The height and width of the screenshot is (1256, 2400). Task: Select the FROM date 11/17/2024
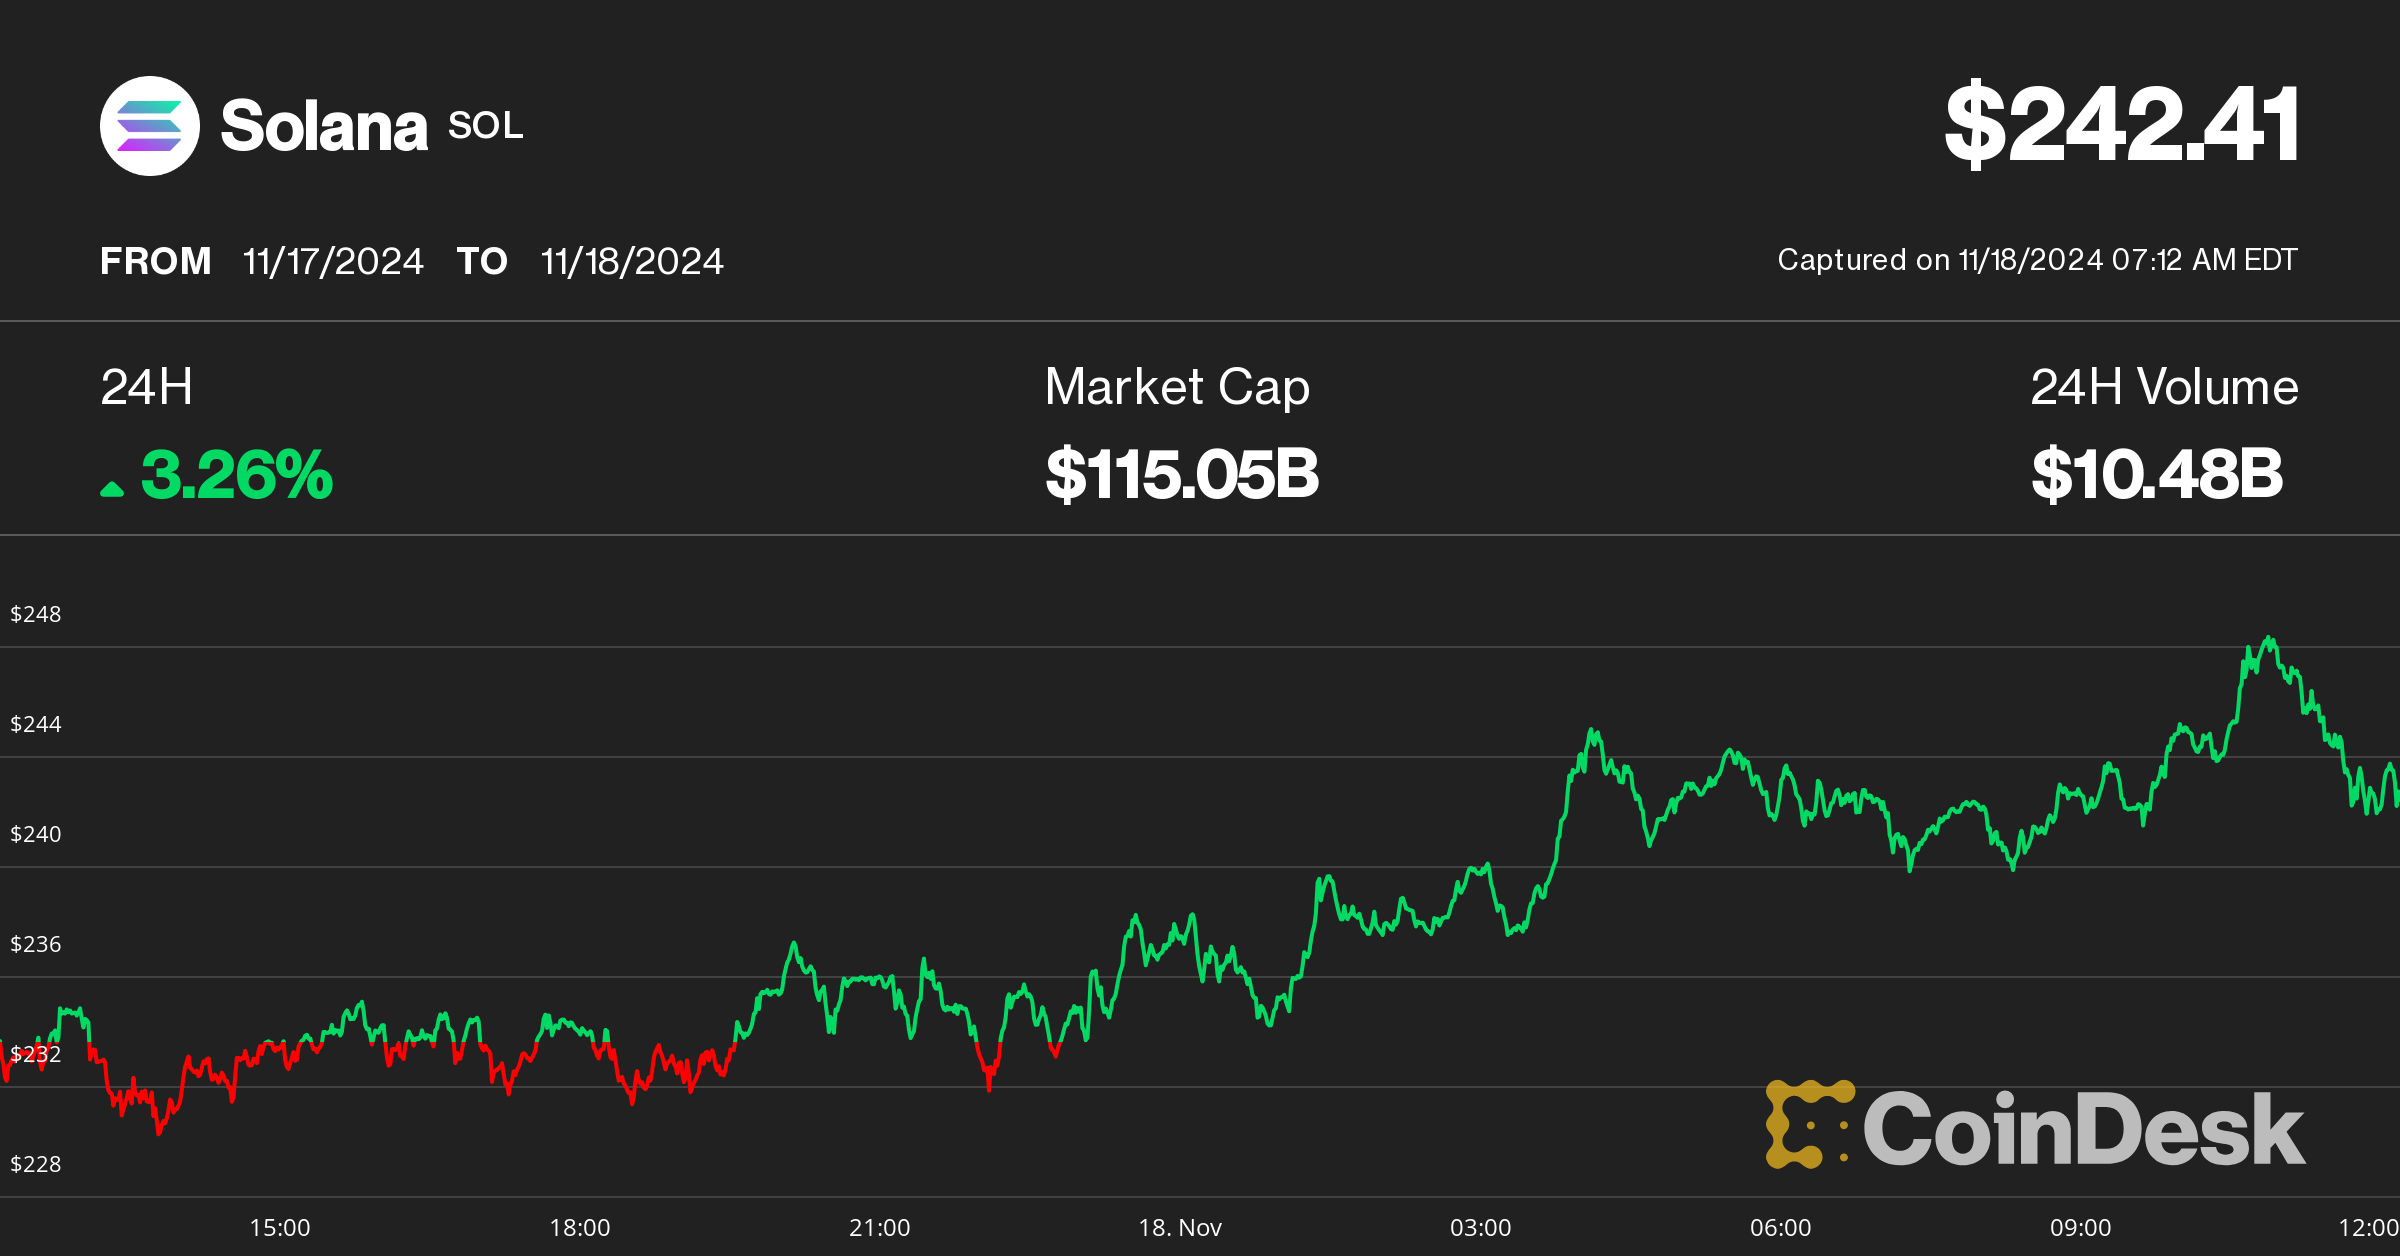[x=333, y=262]
